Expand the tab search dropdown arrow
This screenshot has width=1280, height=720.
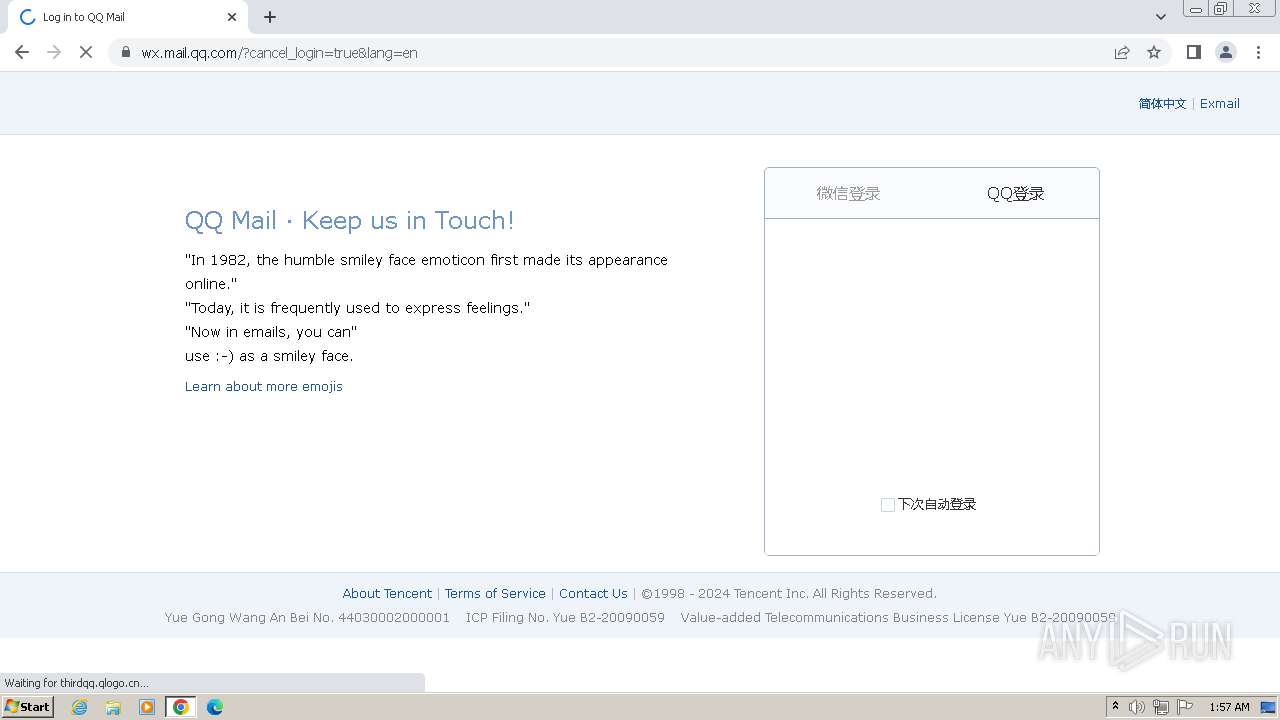pos(1160,17)
